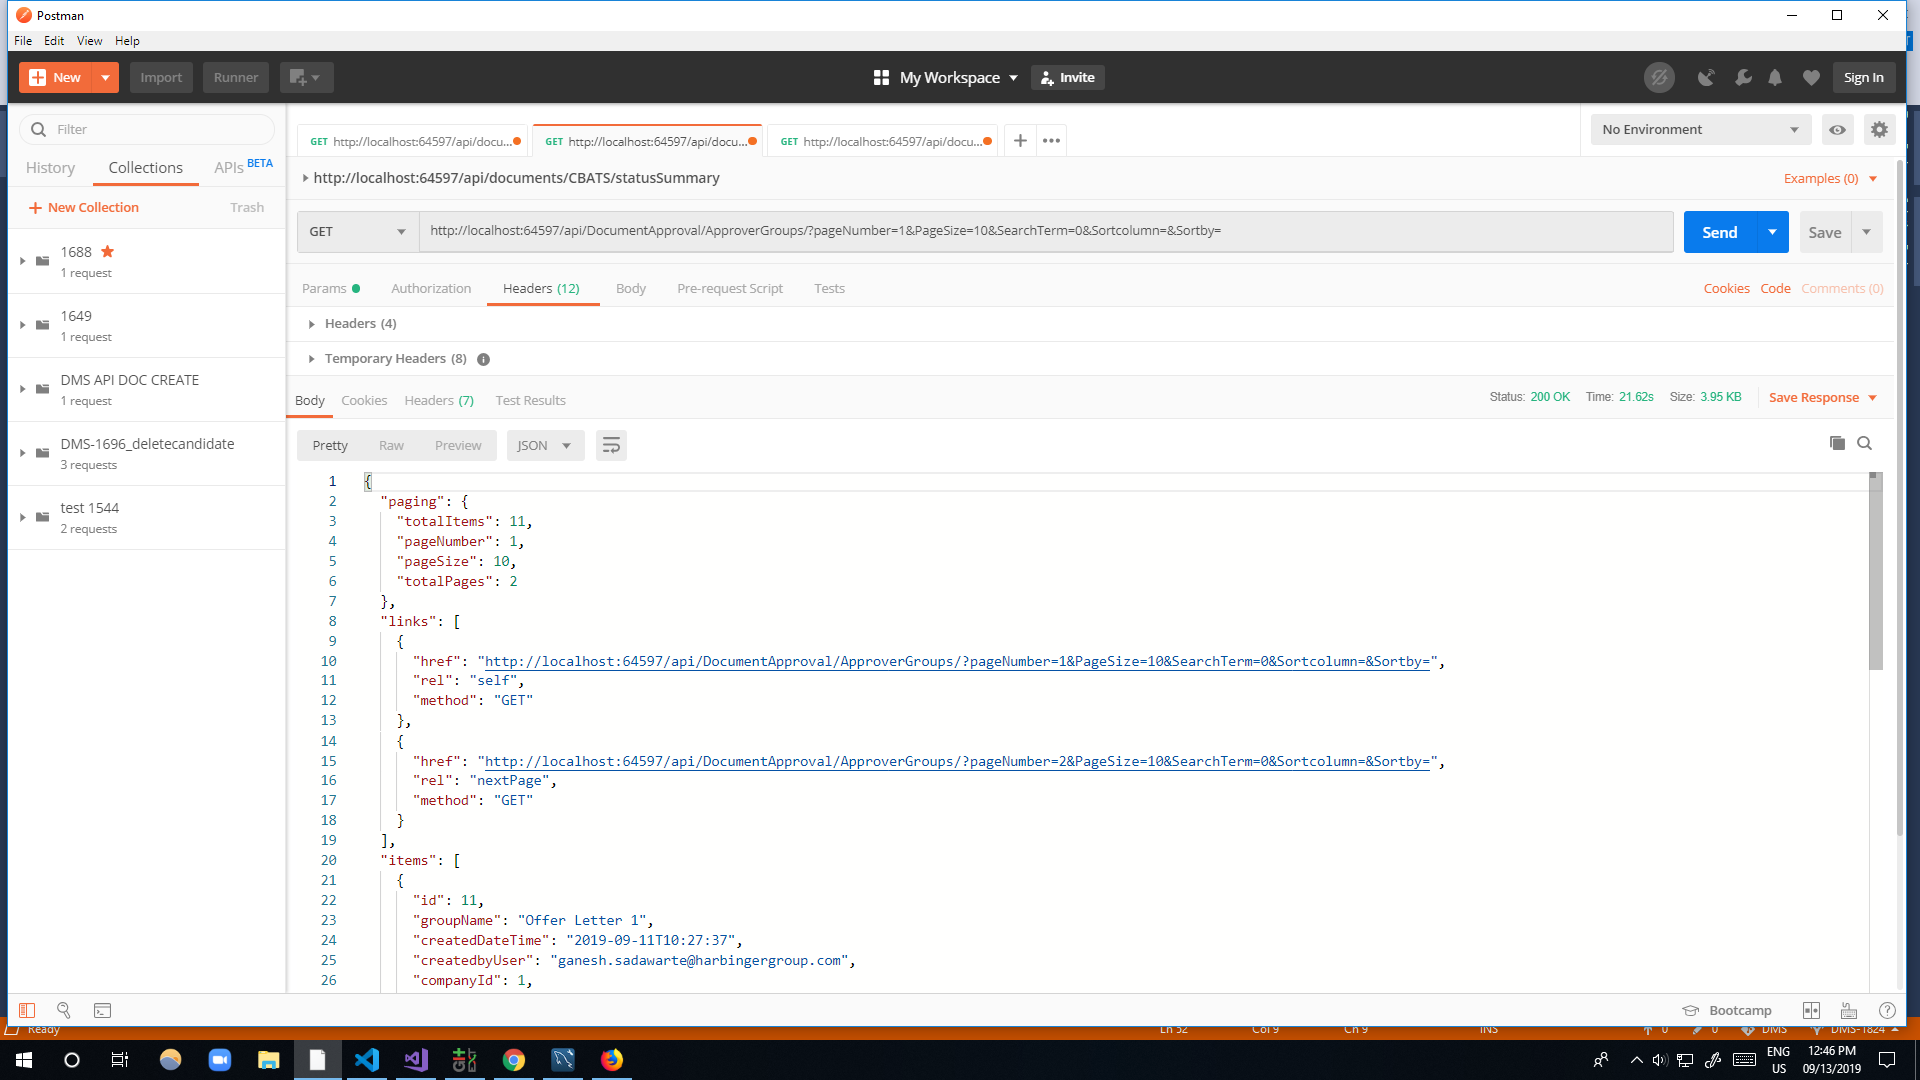Open the Examples (0) dropdown
The width and height of the screenshot is (1920, 1080).
(1830, 179)
